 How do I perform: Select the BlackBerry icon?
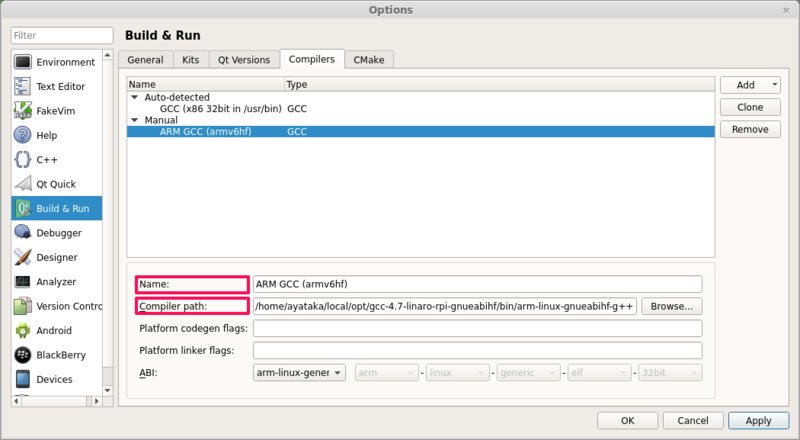[22, 355]
